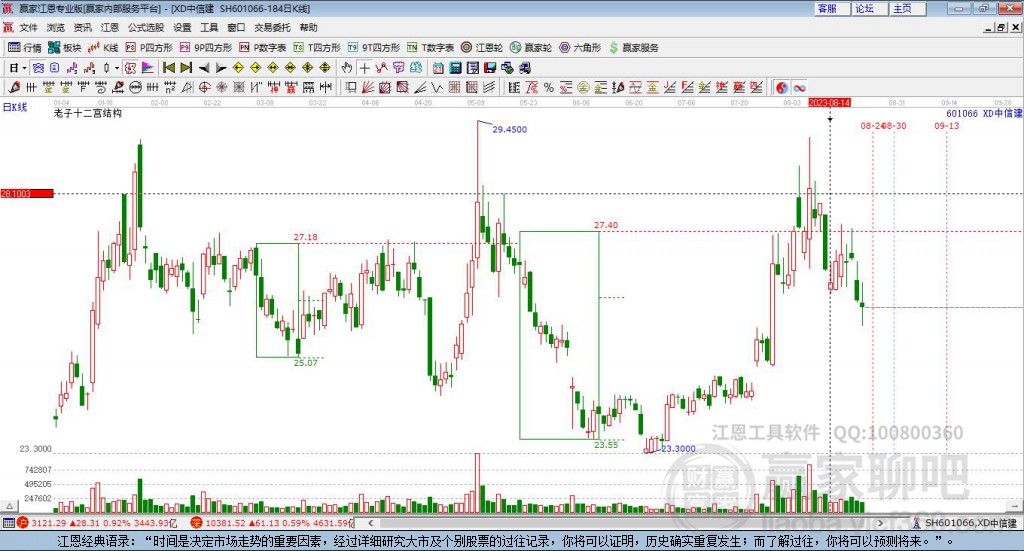1024x551 pixels.
Task: Click the 29.4500 high price label
Action: (x=509, y=129)
